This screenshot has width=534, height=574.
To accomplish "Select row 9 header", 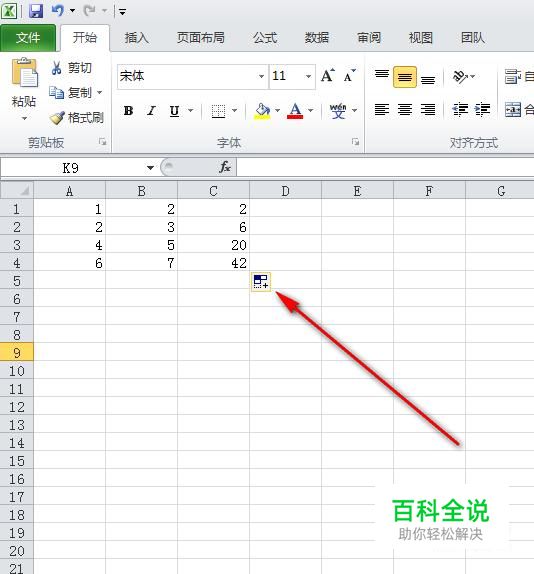I will (x=17, y=353).
